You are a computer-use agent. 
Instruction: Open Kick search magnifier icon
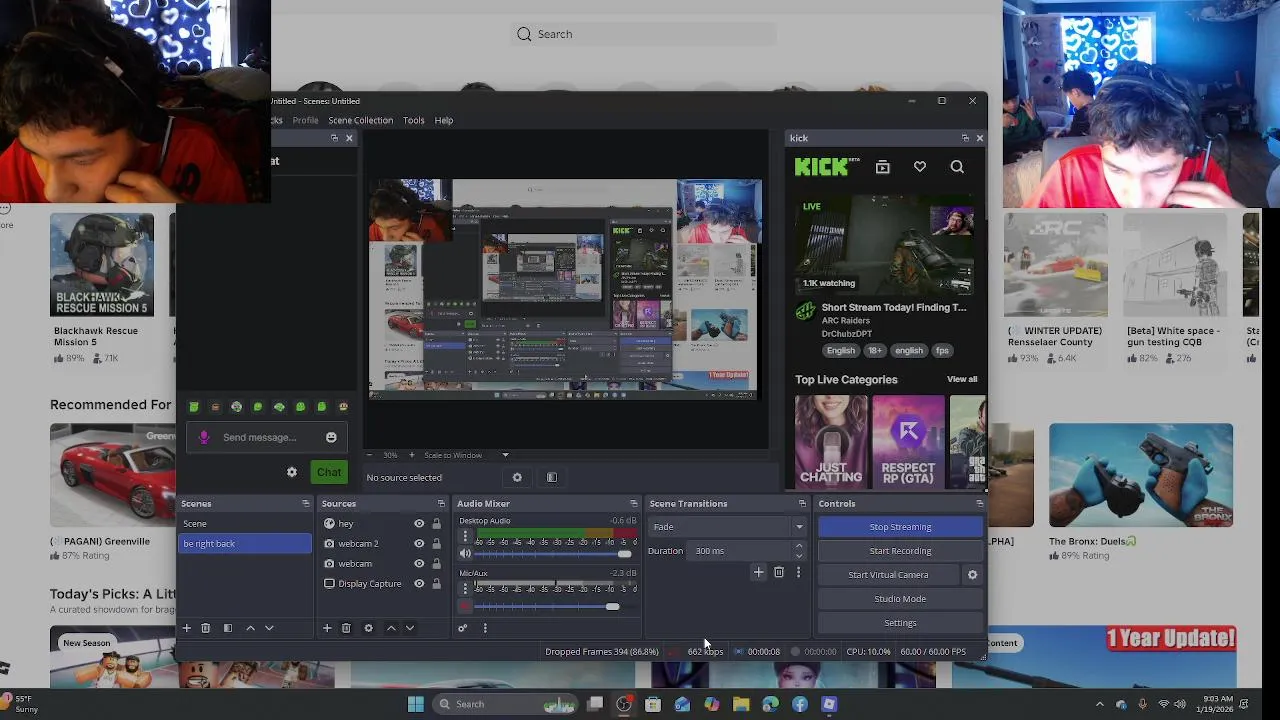click(957, 167)
